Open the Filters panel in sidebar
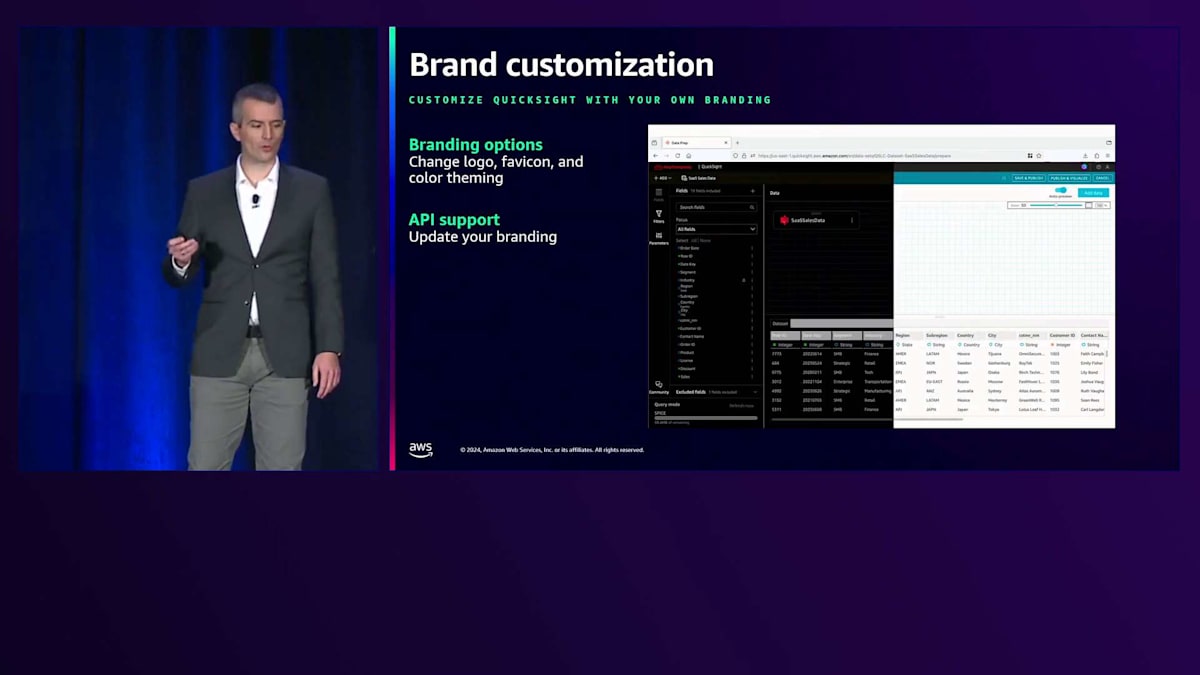The image size is (1200, 675). pyautogui.click(x=659, y=216)
